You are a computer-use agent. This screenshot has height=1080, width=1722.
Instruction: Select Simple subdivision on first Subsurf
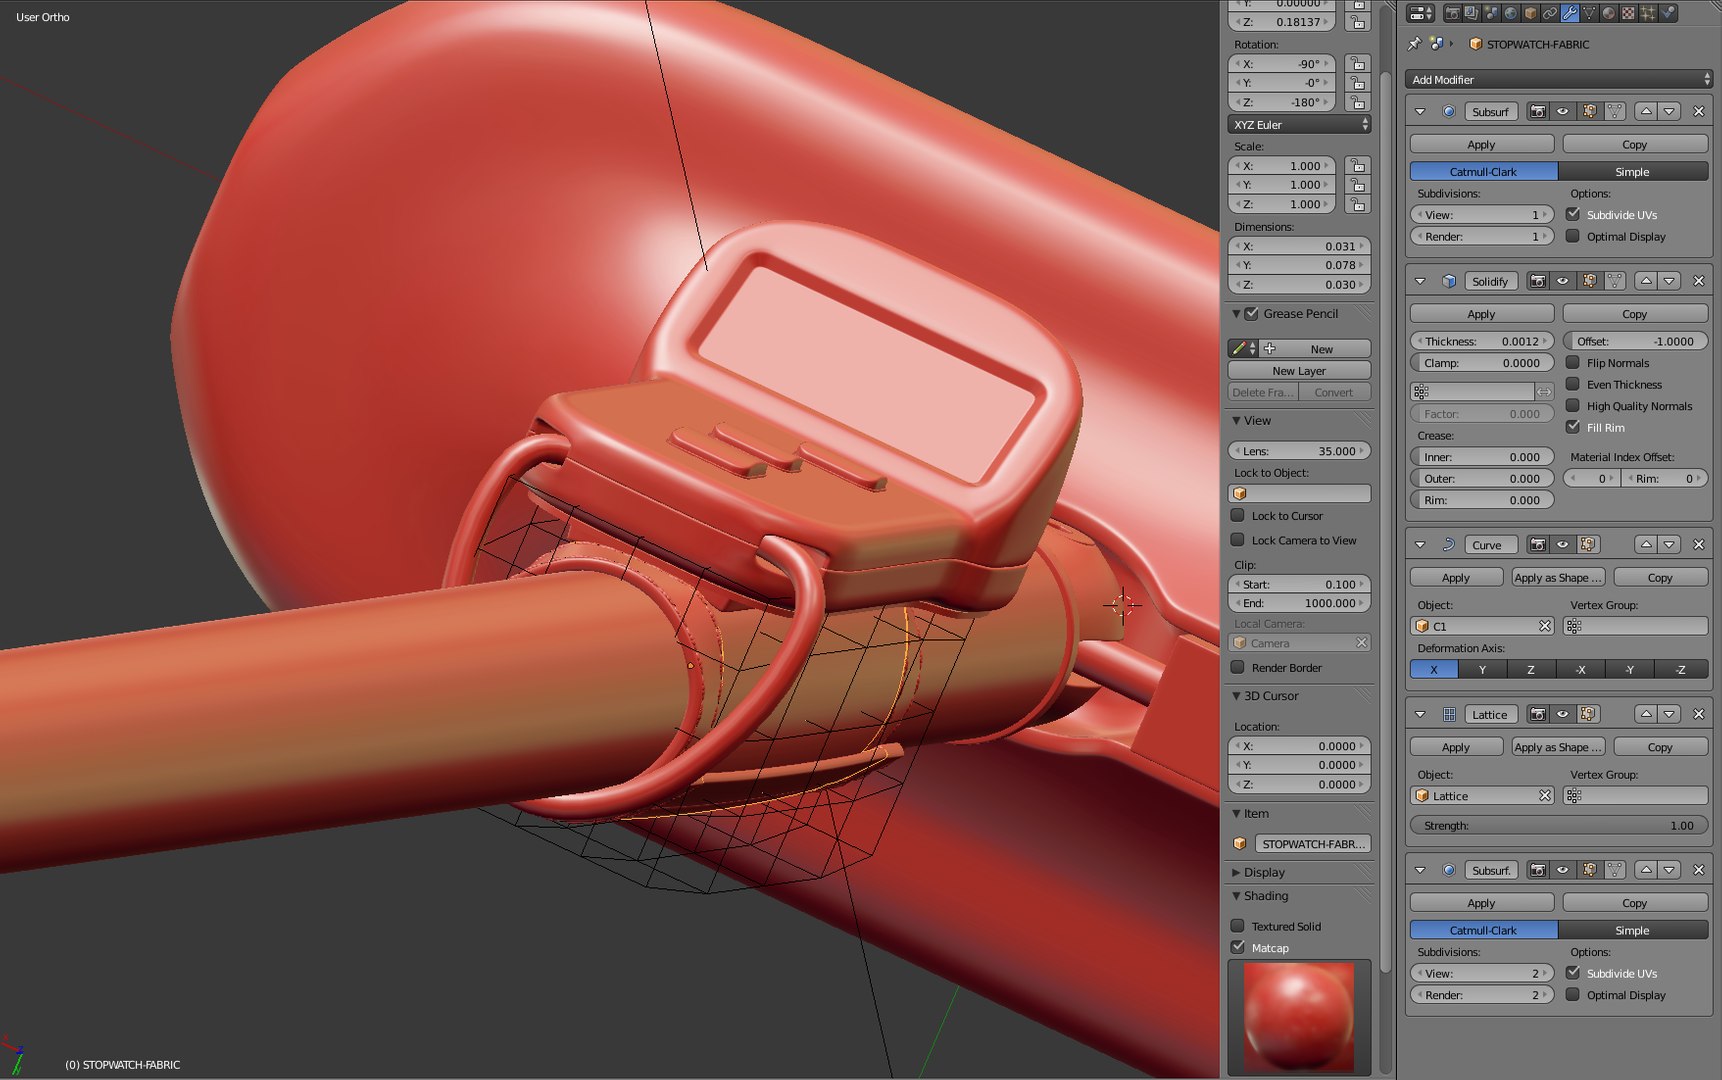coord(1633,172)
